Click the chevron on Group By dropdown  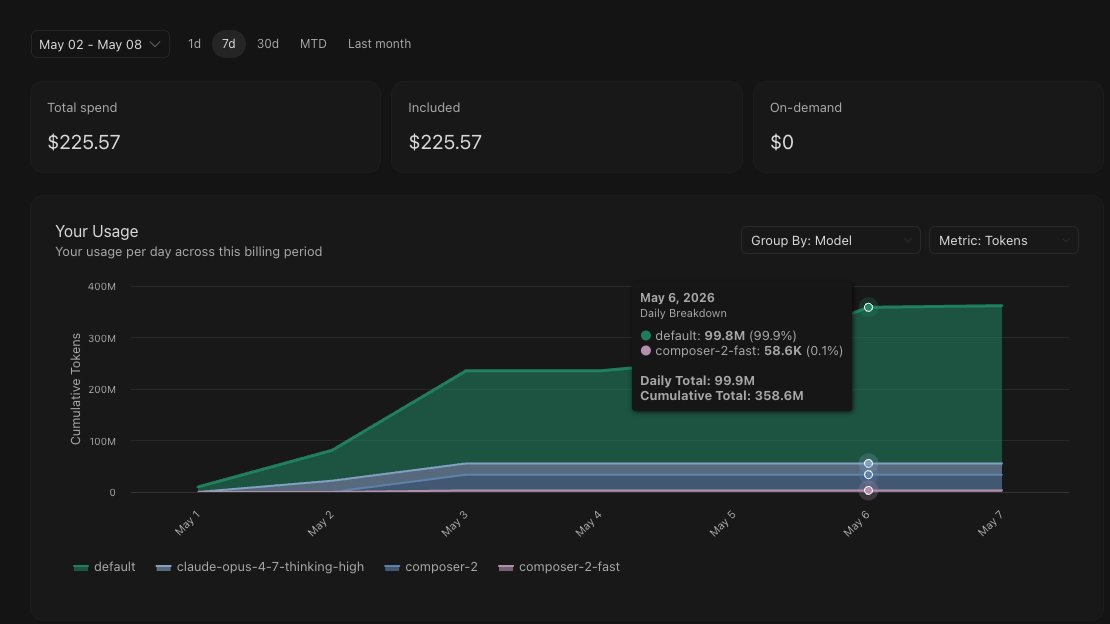pyautogui.click(x=907, y=241)
